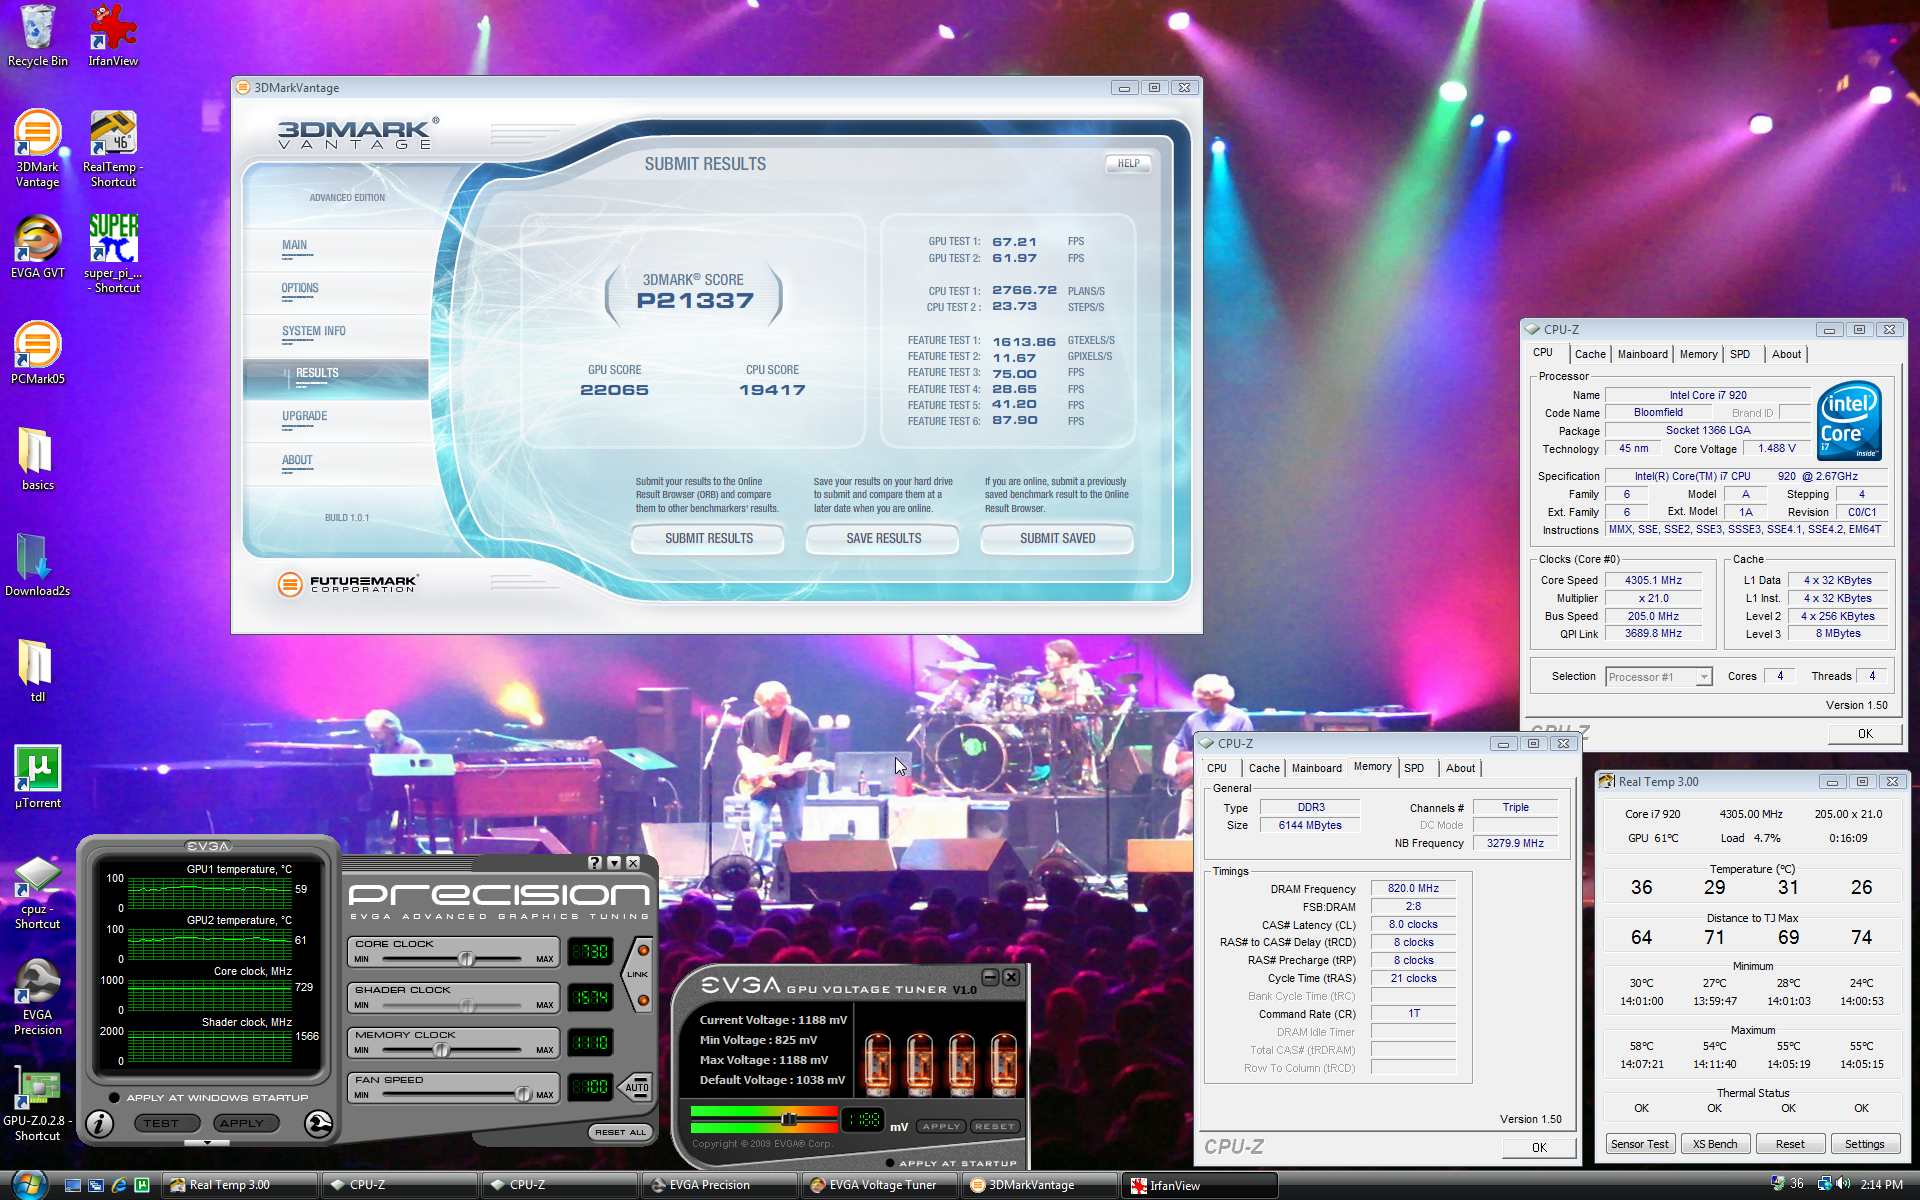The image size is (1920, 1200).
Task: Click the Windows Start orb
Action: [x=28, y=1184]
